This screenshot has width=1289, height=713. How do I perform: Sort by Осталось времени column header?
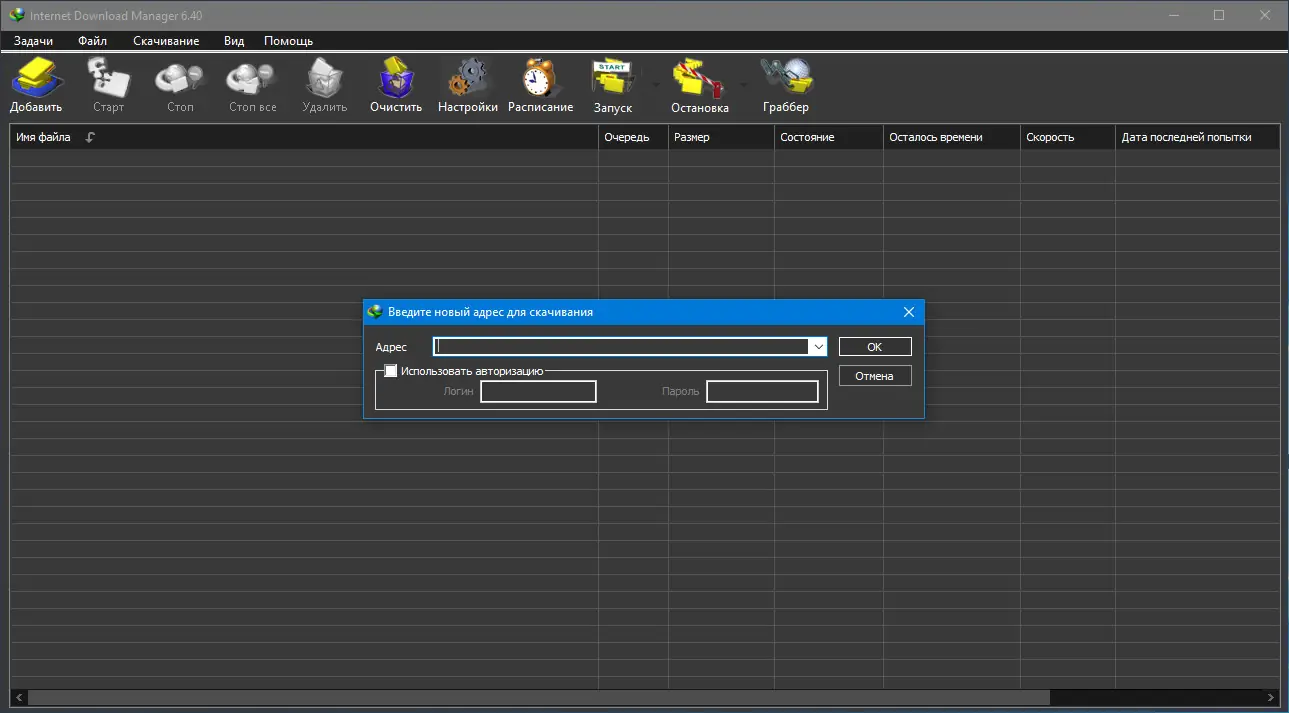951,137
